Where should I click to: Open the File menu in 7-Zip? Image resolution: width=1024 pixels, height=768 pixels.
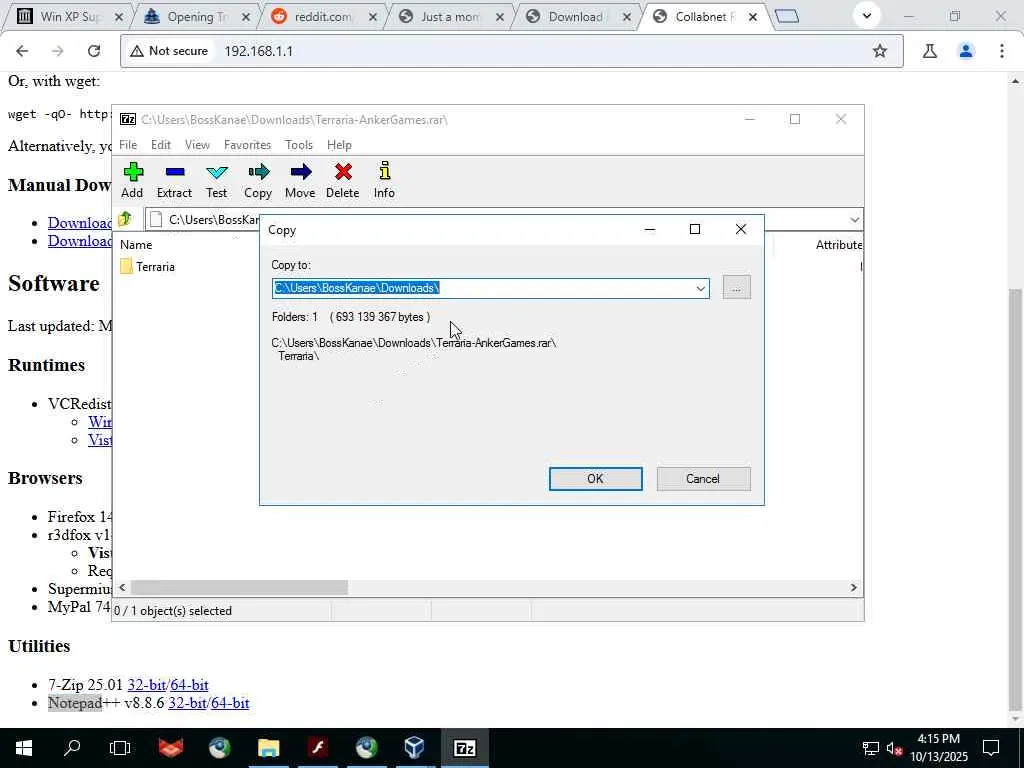[x=128, y=145]
